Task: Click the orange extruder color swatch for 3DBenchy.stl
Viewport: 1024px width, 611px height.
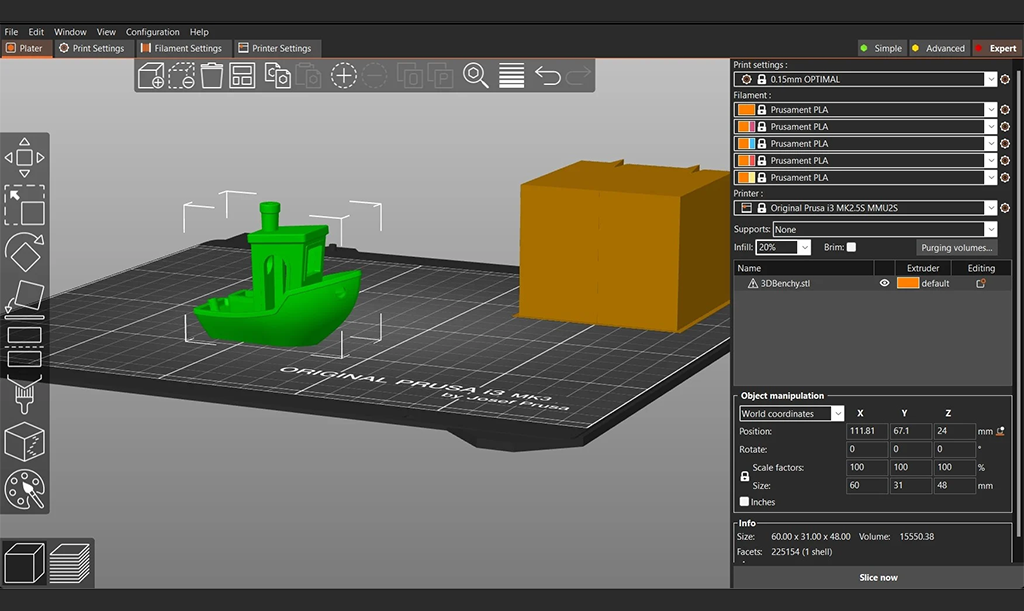Action: click(x=907, y=283)
